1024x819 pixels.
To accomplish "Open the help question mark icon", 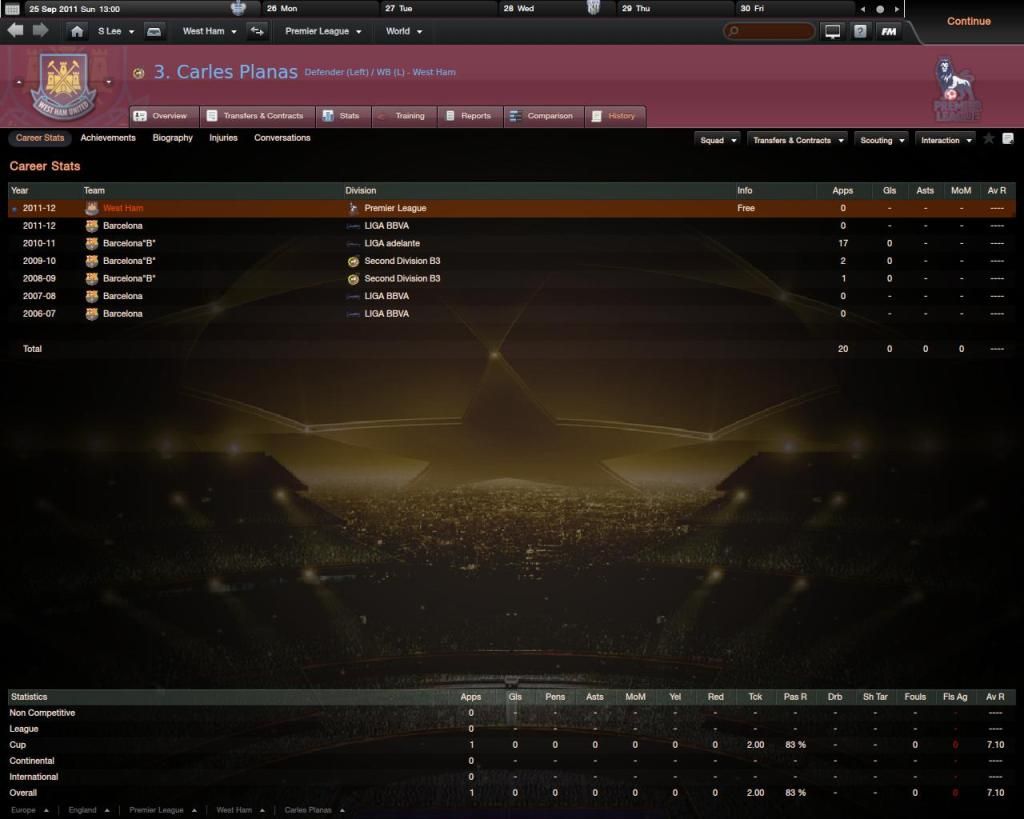I will [860, 31].
